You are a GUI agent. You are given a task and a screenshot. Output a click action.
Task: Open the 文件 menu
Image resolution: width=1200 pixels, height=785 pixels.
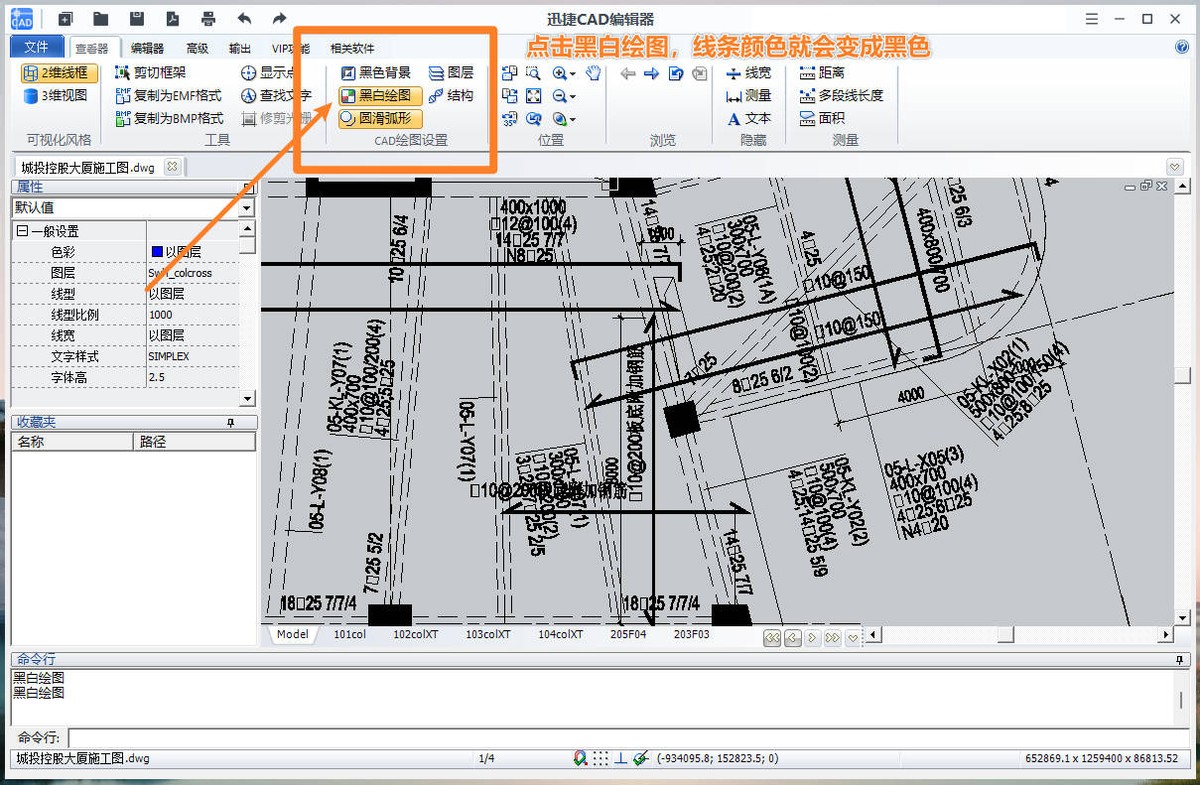coord(36,46)
